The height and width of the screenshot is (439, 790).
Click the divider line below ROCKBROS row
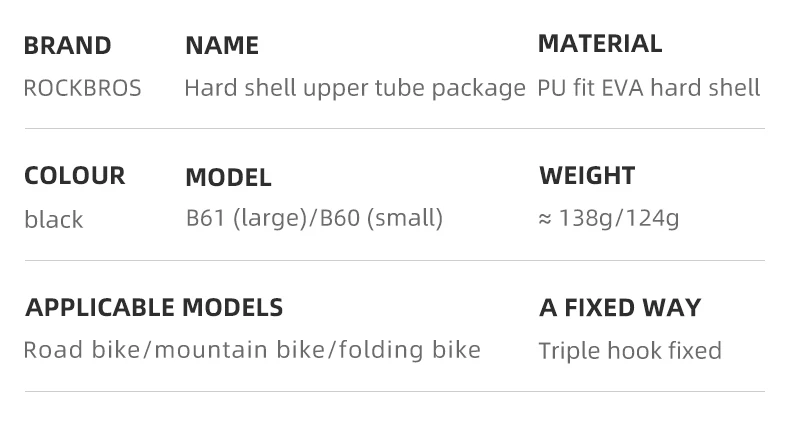pyautogui.click(x=394, y=128)
